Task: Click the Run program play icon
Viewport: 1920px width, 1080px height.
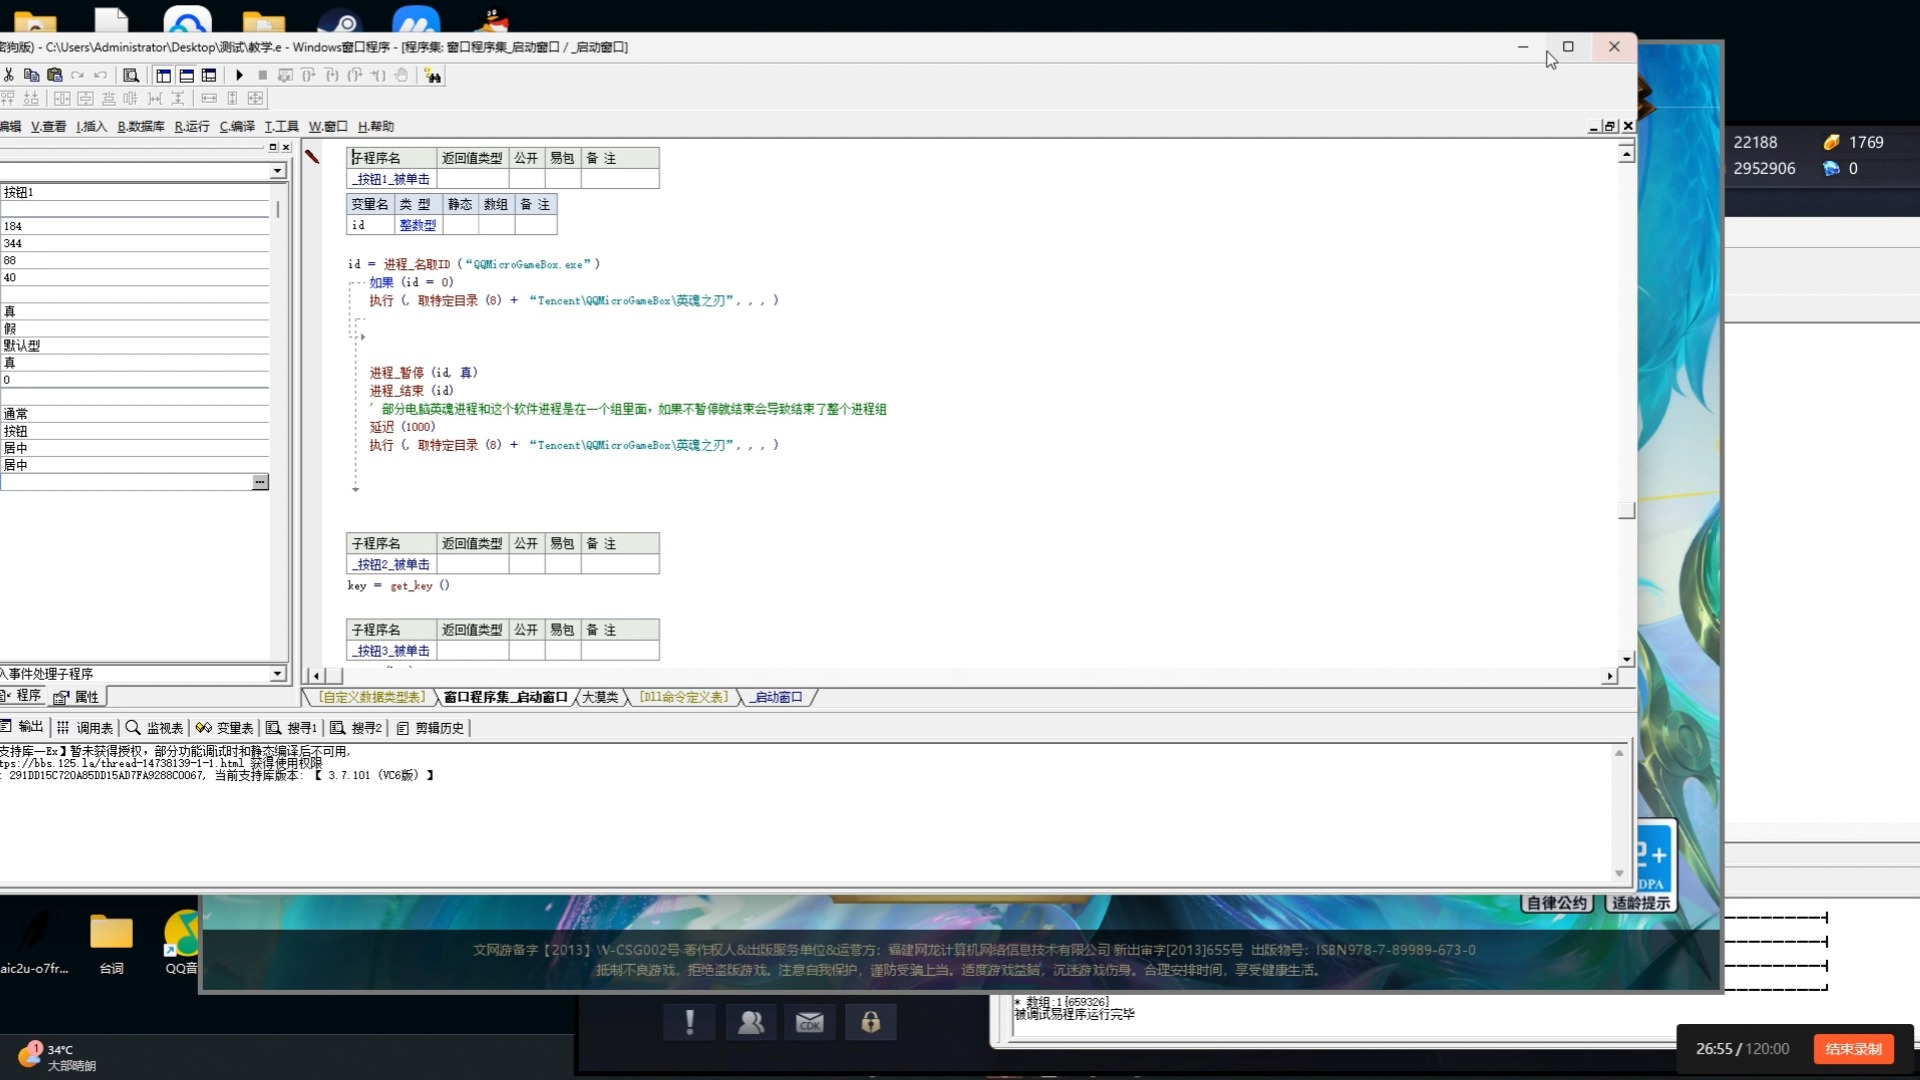Action: point(239,75)
